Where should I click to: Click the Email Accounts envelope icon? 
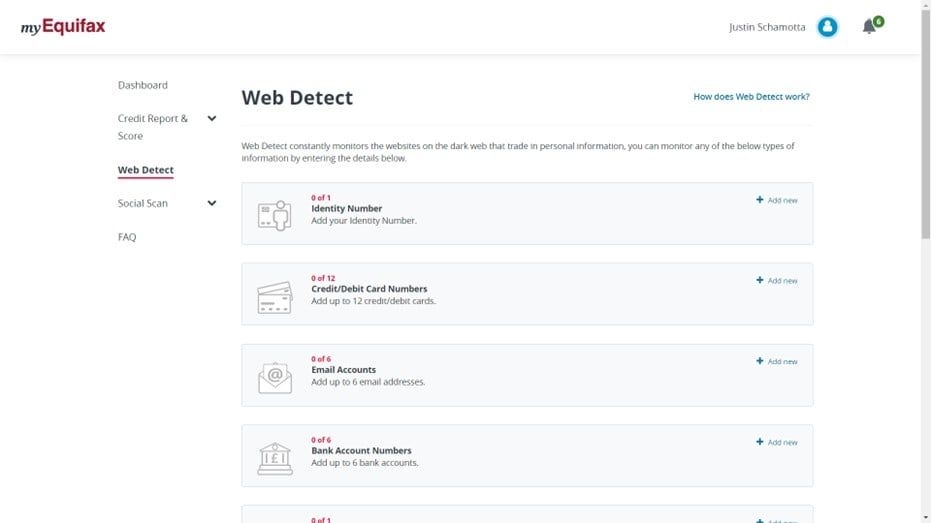coord(275,378)
